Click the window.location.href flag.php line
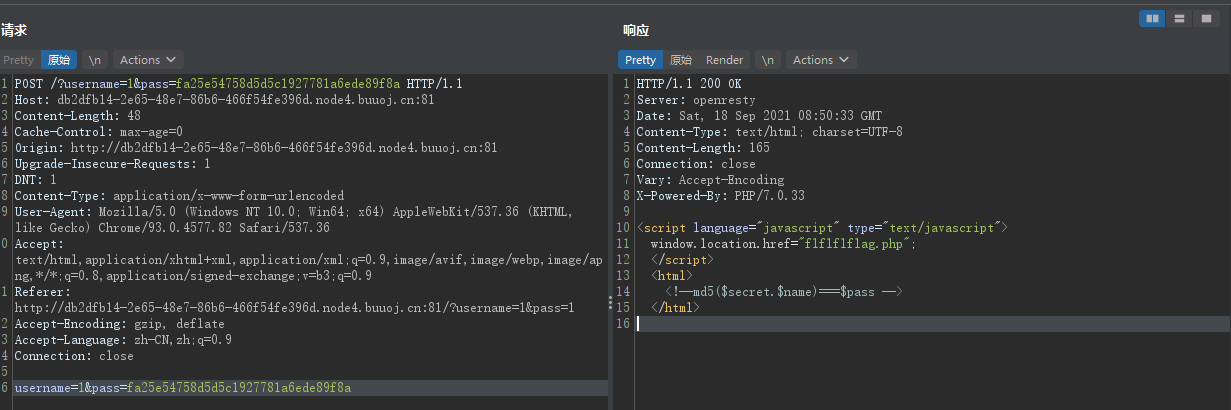This screenshot has height=410, width=1231. 783,244
